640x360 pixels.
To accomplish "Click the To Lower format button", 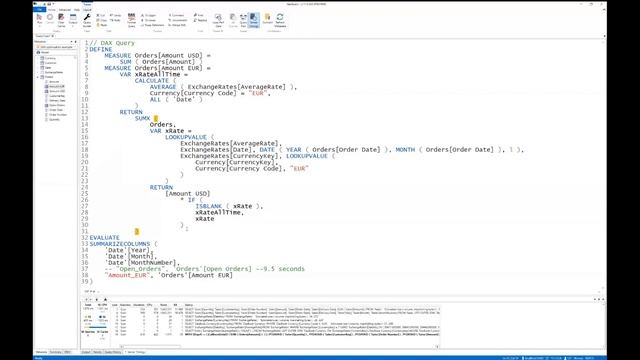I will pyautogui.click(x=149, y=20).
